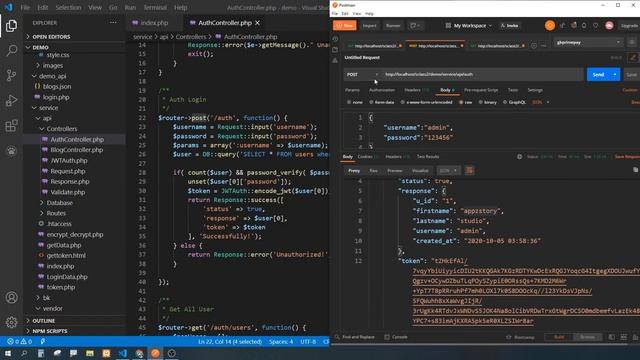Click the Postman icon on taskbar

point(155,353)
